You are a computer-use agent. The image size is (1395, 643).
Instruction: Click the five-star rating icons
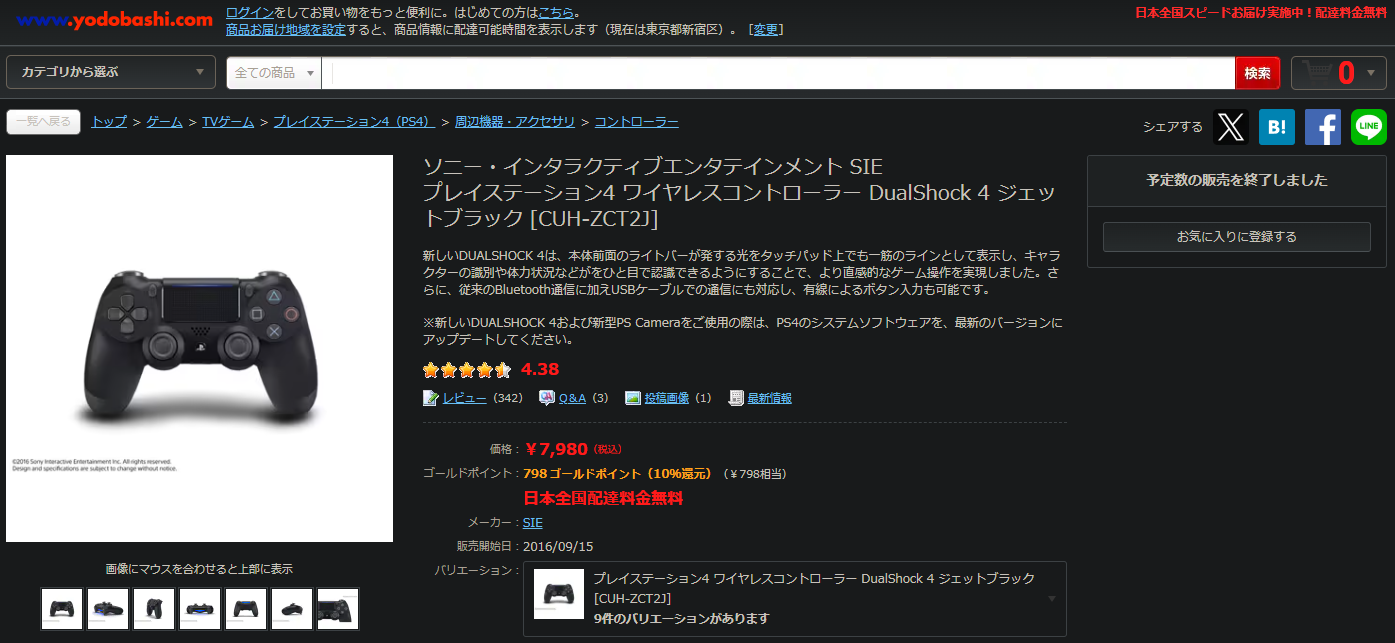[467, 370]
